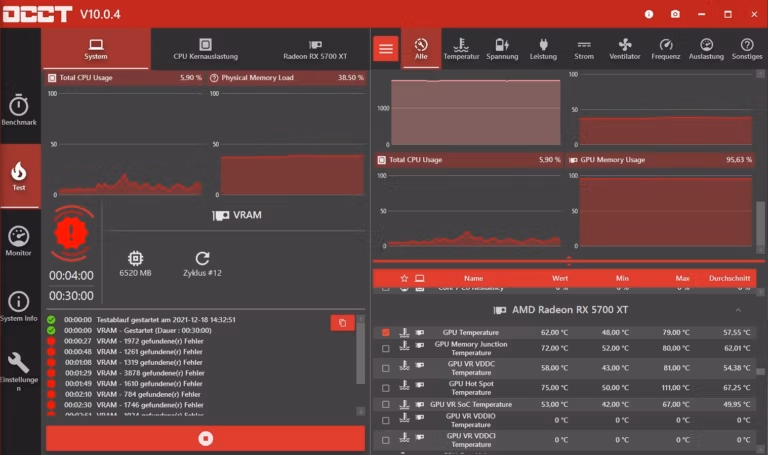Sort sensor table by Wert column
This screenshot has width=768, height=455.
point(560,278)
